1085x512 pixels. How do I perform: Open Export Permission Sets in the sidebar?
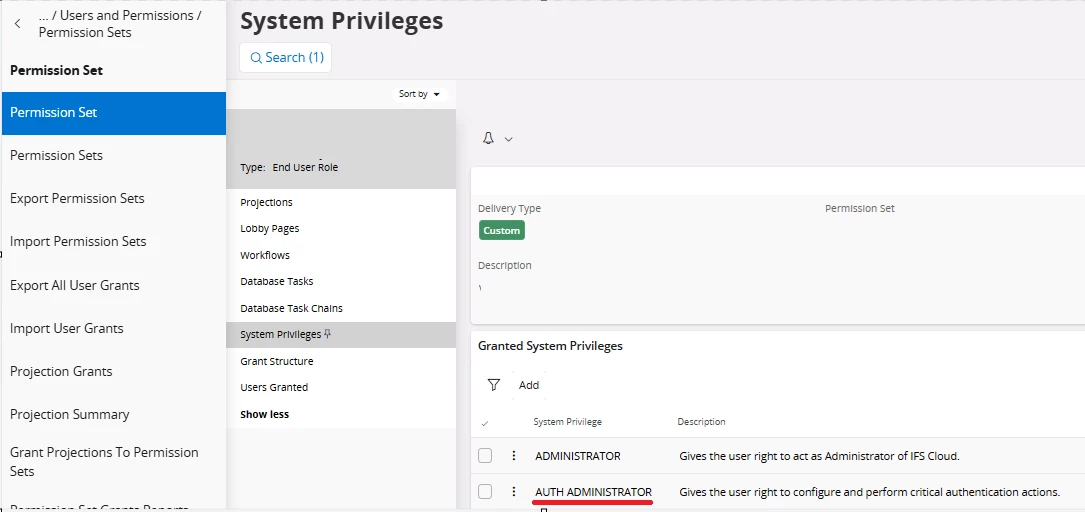(x=77, y=198)
